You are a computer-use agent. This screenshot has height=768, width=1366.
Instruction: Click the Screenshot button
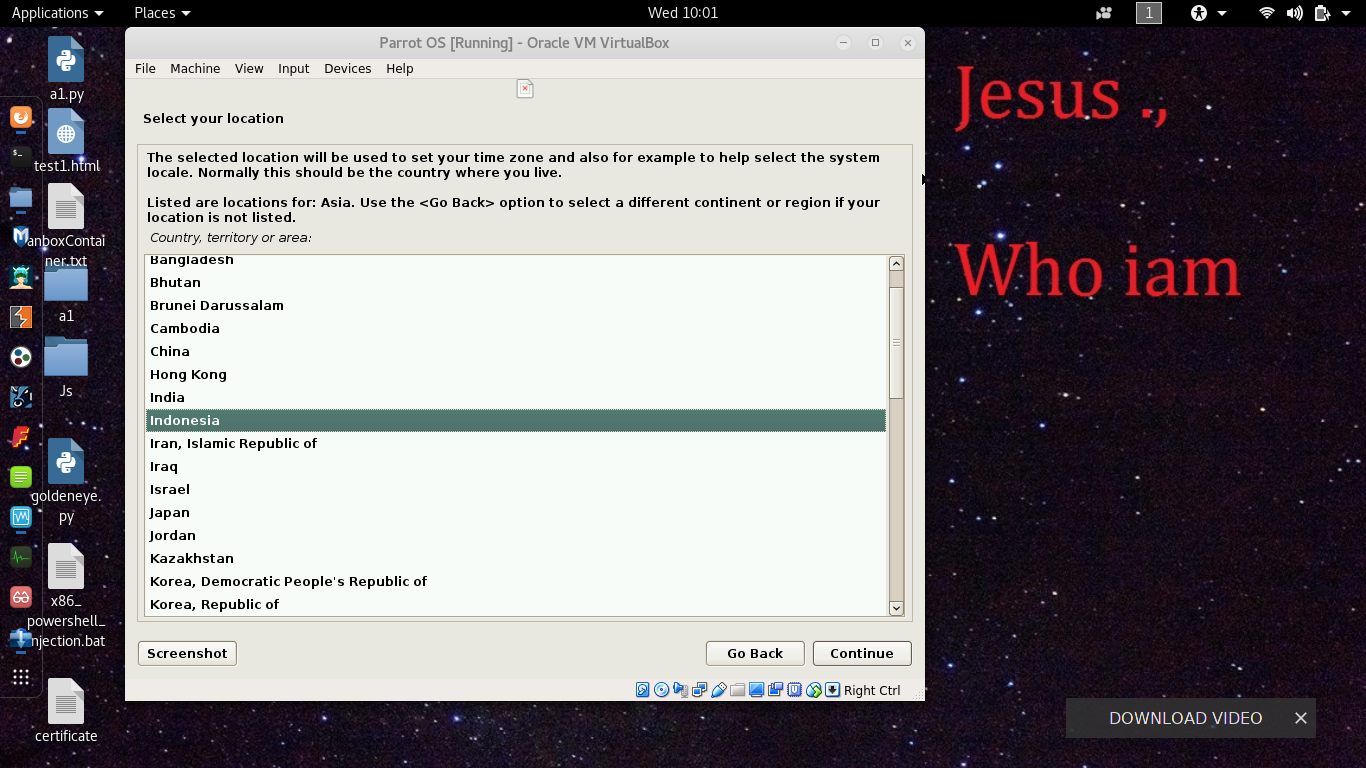click(x=187, y=653)
